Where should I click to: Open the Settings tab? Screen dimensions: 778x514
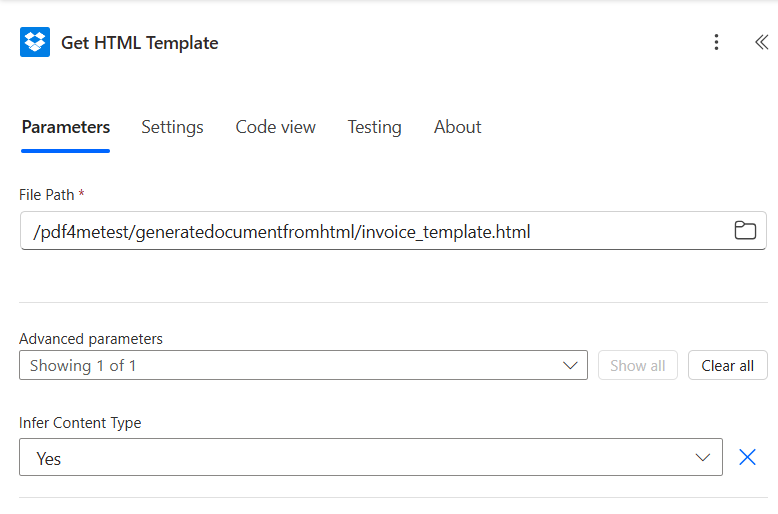click(x=172, y=127)
